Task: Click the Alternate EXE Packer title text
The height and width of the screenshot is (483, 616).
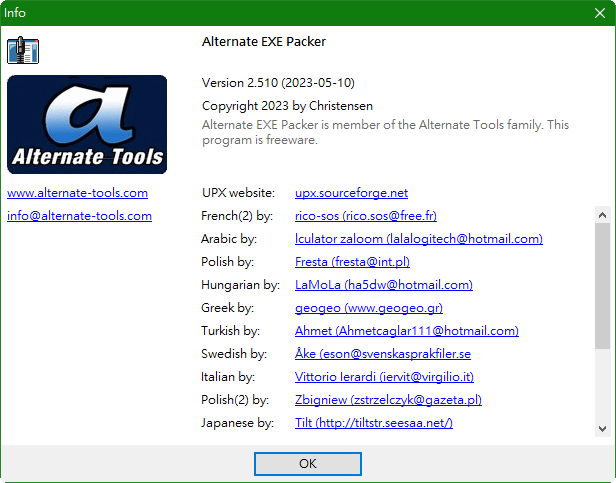Action: click(264, 42)
